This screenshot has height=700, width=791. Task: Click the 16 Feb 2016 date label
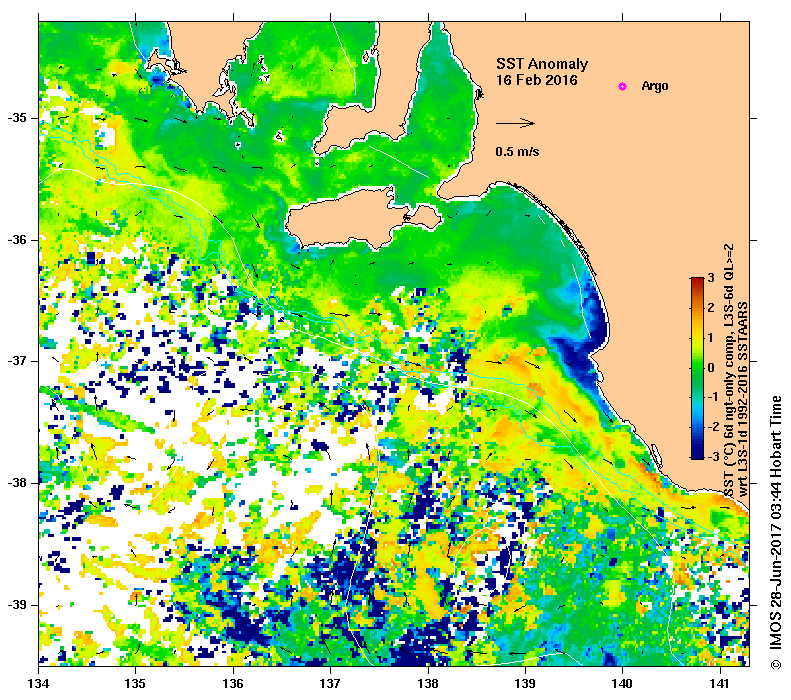tap(536, 80)
